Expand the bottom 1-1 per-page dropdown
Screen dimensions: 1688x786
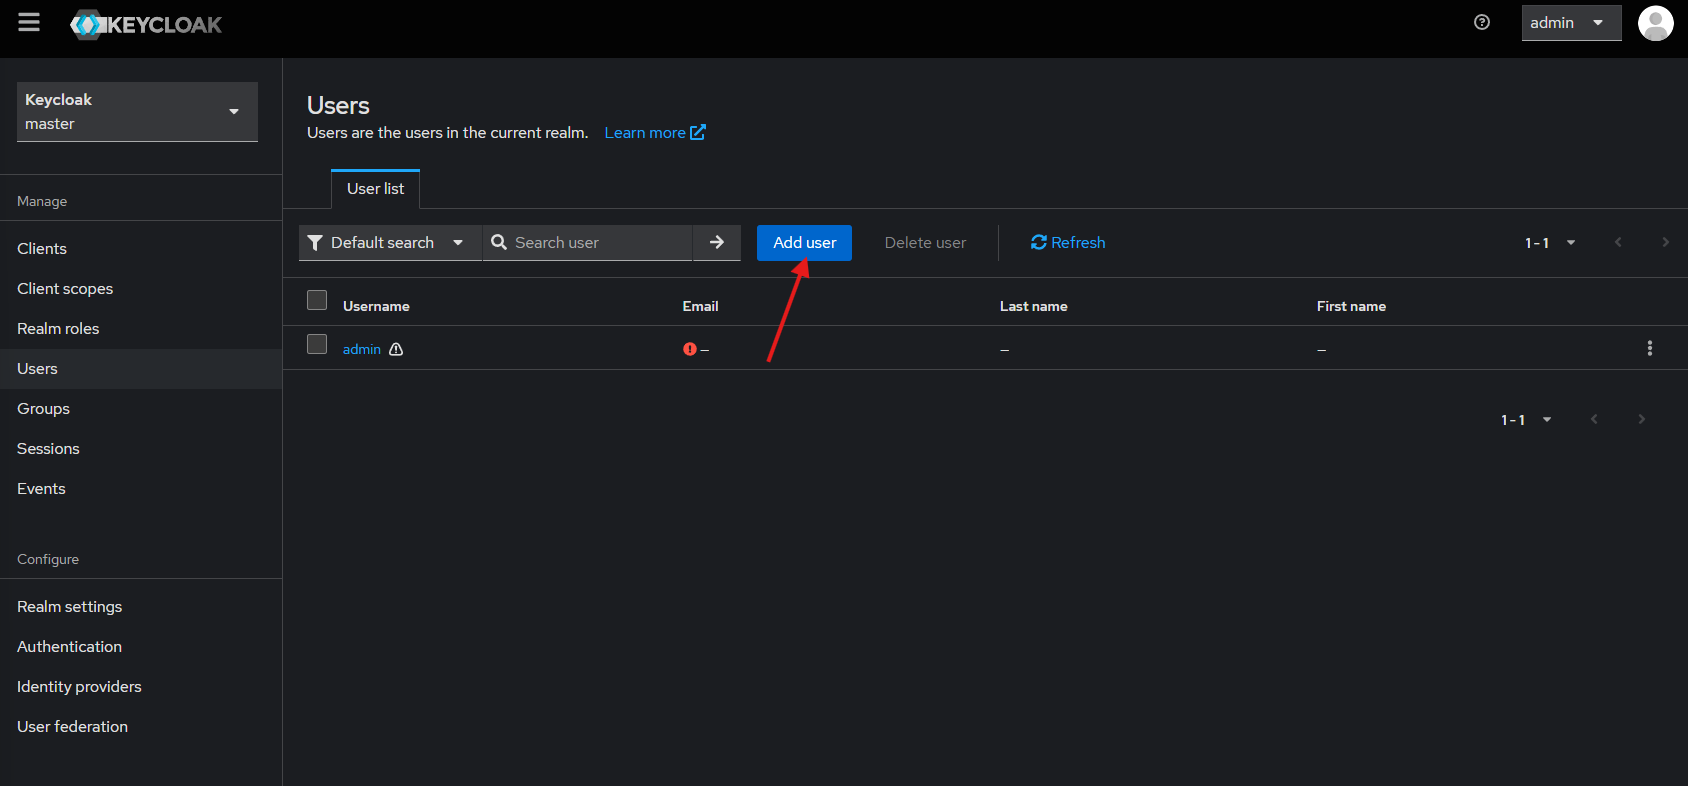click(x=1526, y=419)
